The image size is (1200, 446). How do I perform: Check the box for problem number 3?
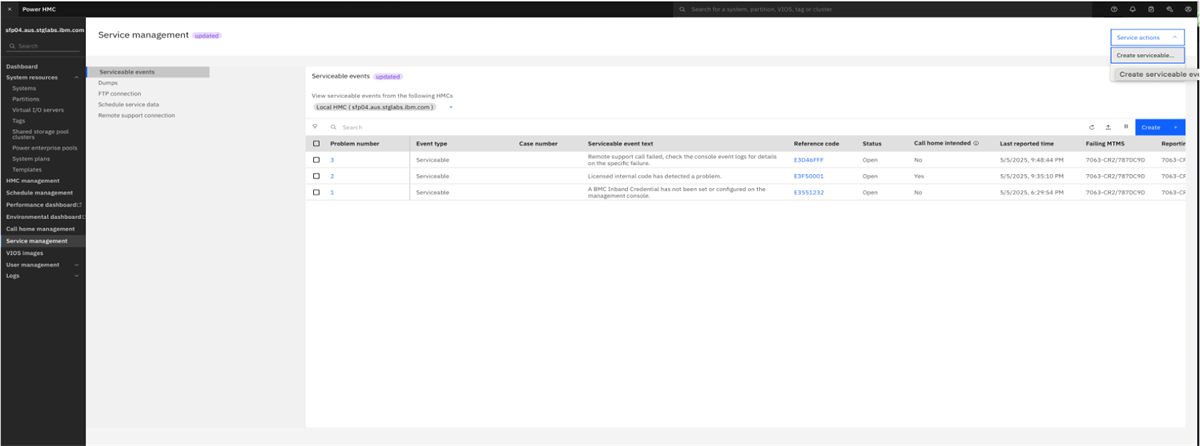click(x=317, y=160)
